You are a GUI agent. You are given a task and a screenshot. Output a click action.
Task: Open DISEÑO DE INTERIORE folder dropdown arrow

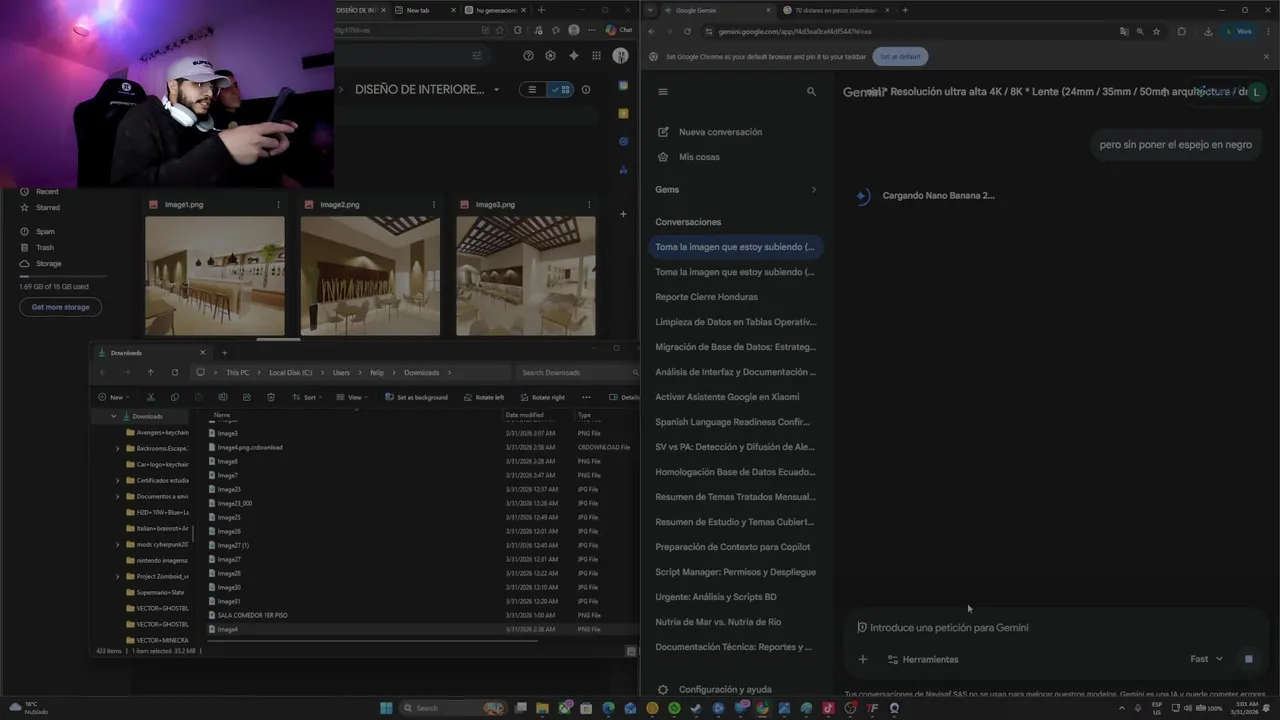click(x=496, y=90)
